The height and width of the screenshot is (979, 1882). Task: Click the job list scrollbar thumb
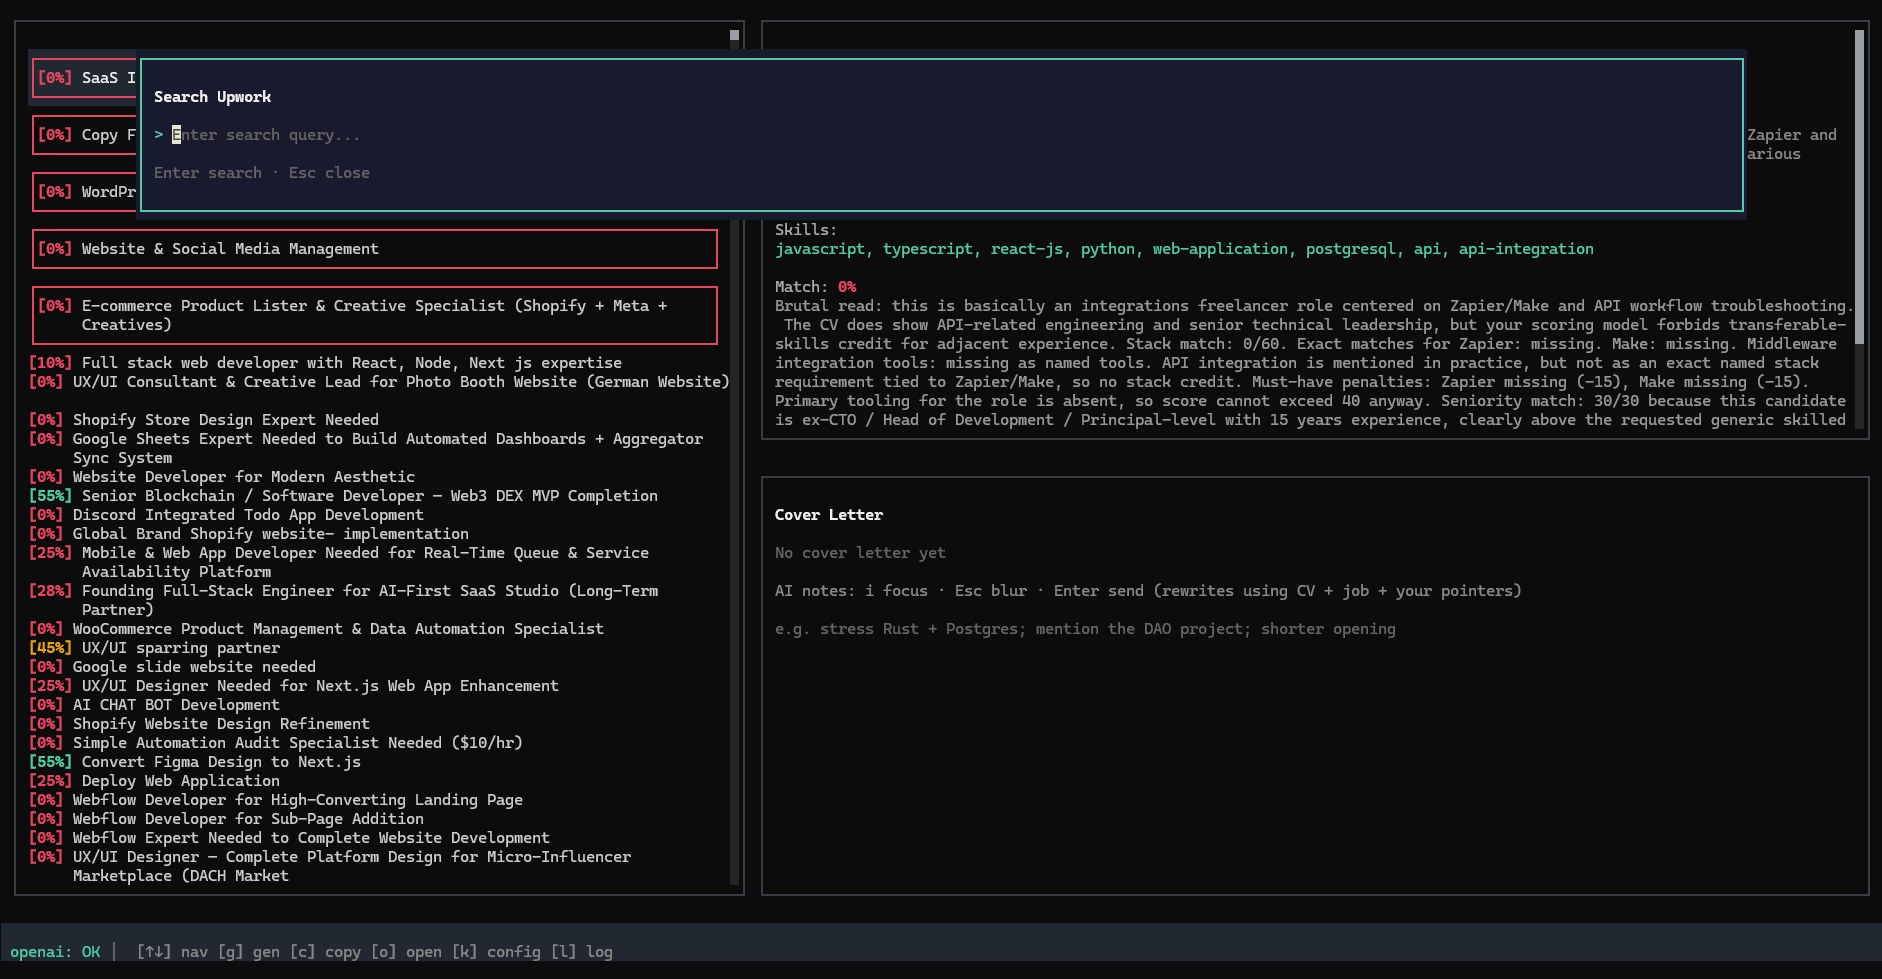(734, 36)
